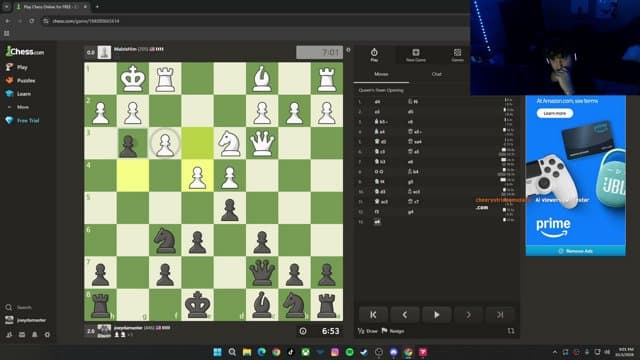Open the Play item in left sidebar

(17, 67)
